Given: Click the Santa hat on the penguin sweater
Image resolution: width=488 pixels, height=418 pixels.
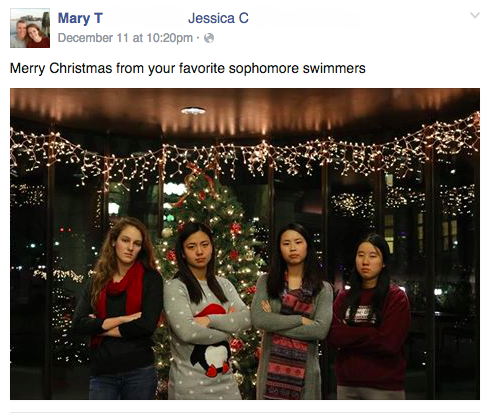Looking at the screenshot, I should [211, 310].
